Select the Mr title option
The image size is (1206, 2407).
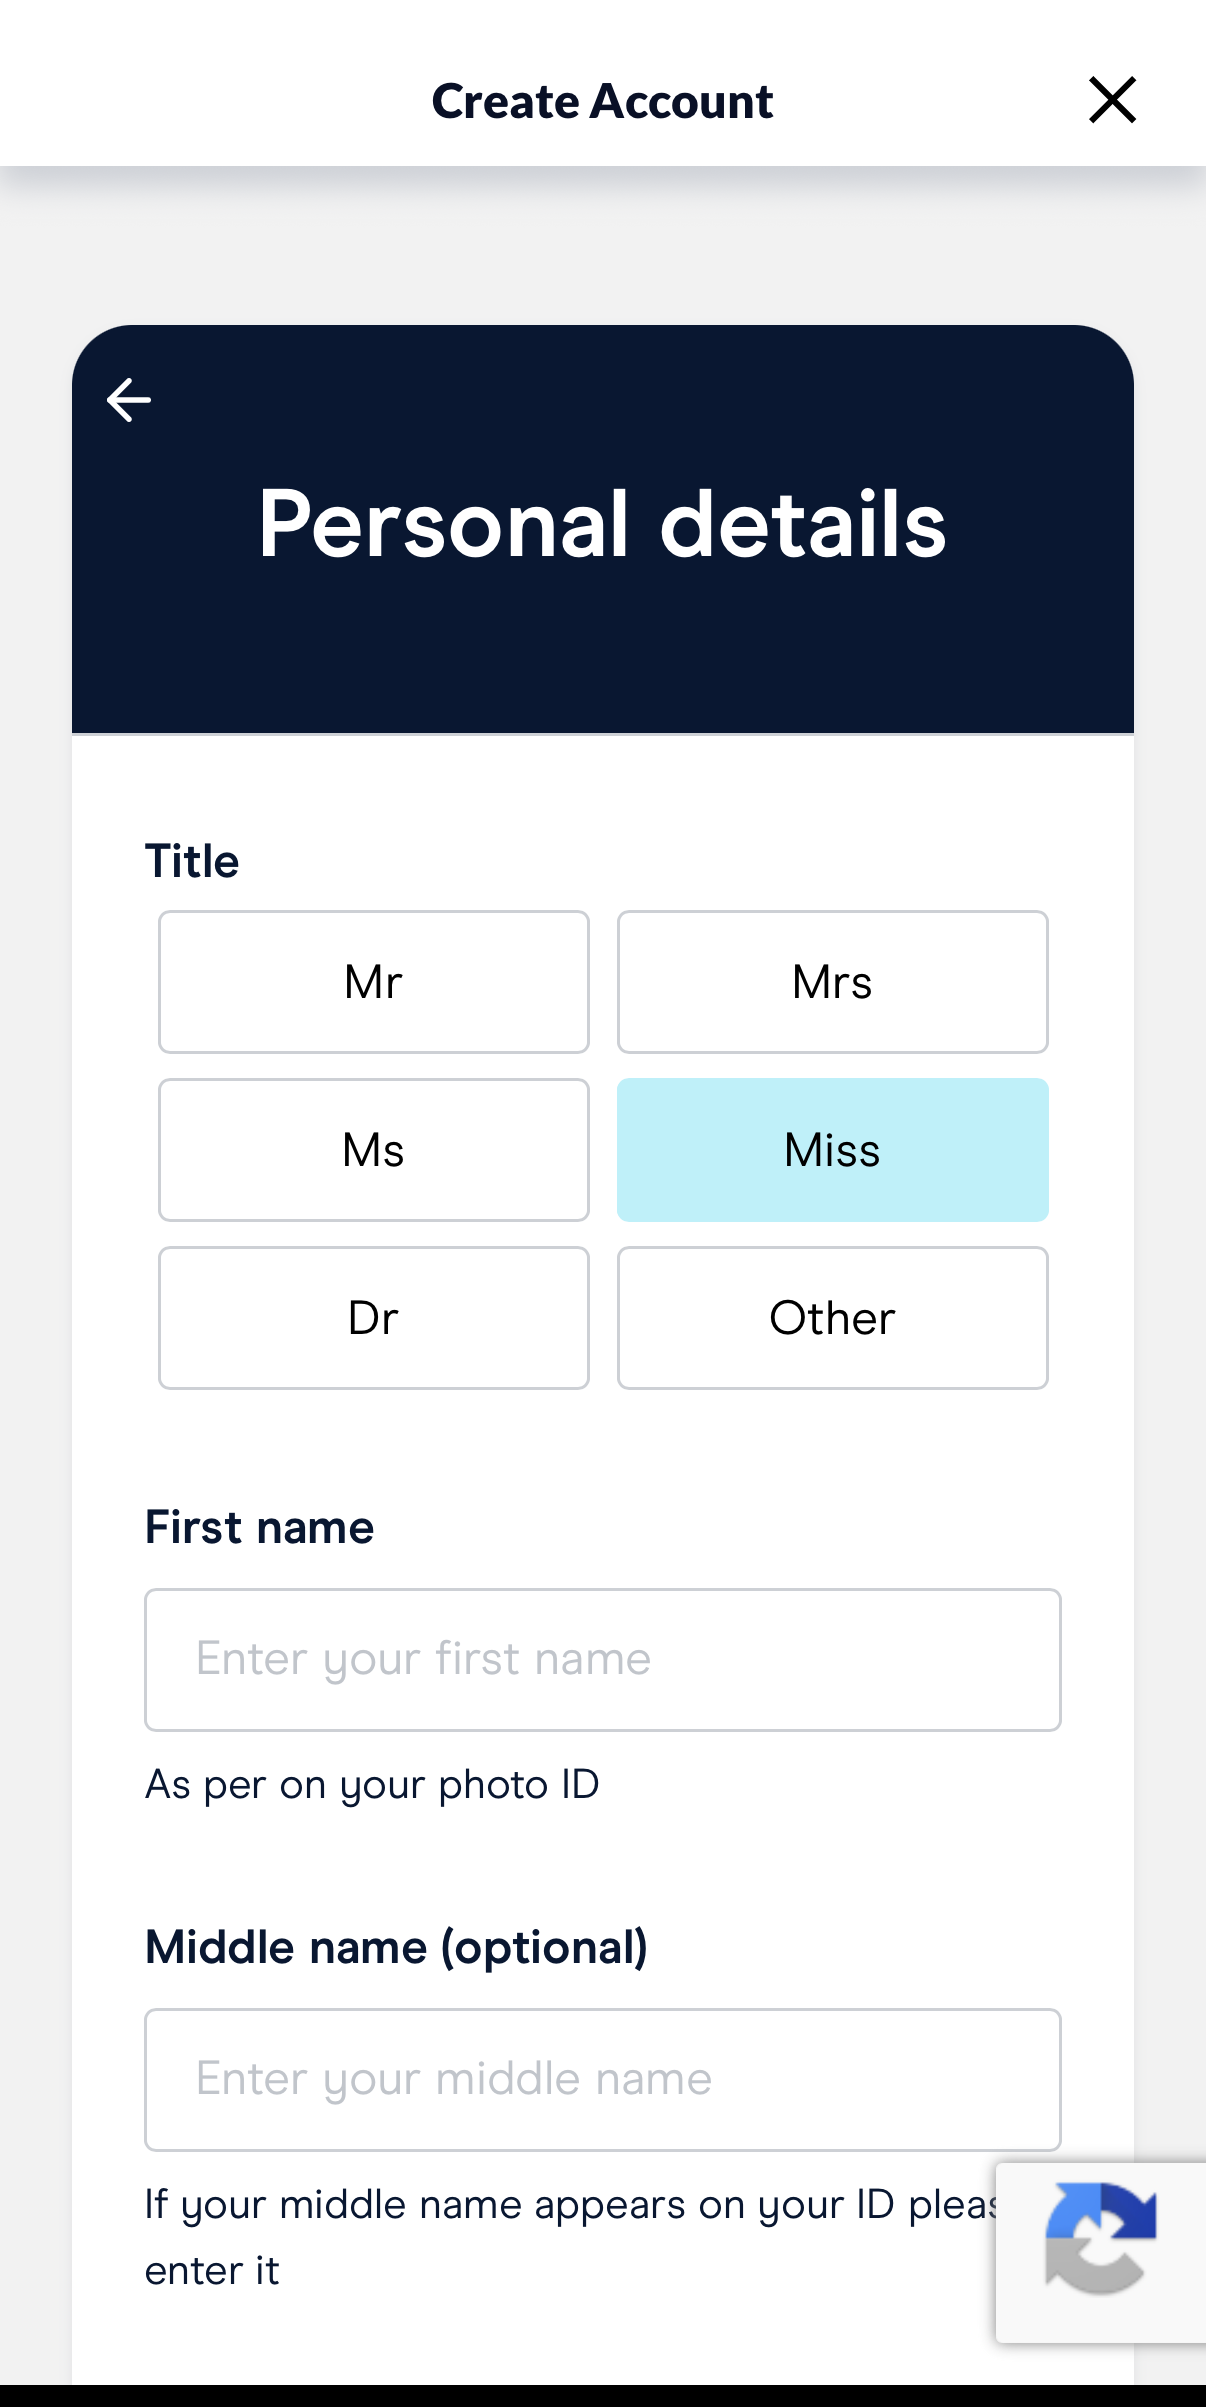[373, 982]
